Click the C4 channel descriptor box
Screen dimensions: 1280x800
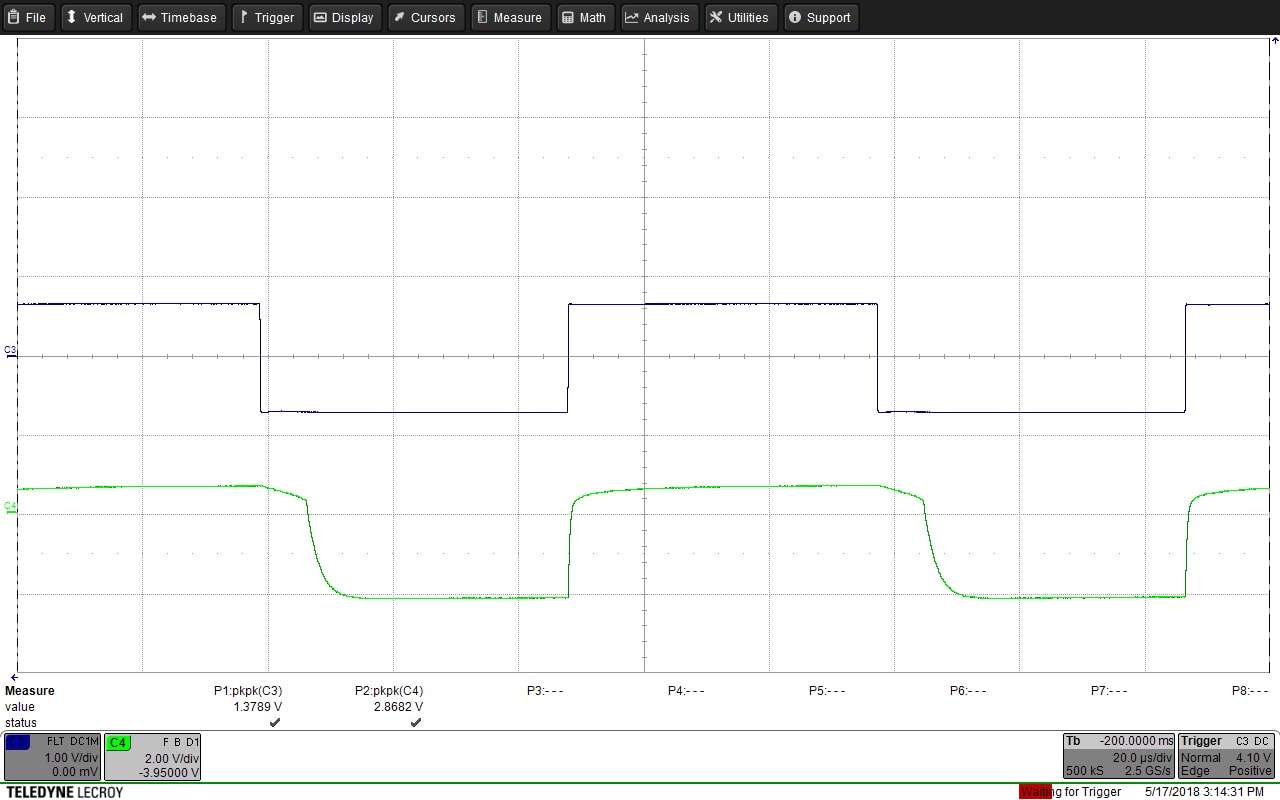click(153, 757)
